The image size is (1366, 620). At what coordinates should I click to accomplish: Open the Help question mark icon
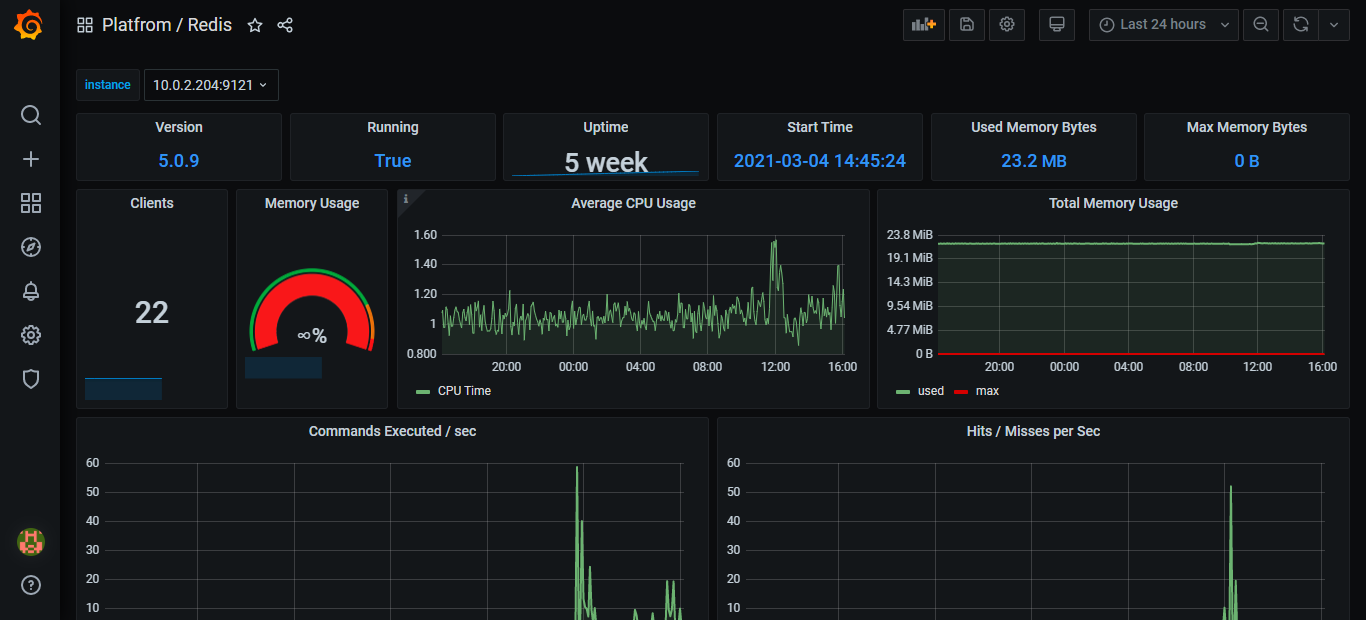(x=31, y=585)
